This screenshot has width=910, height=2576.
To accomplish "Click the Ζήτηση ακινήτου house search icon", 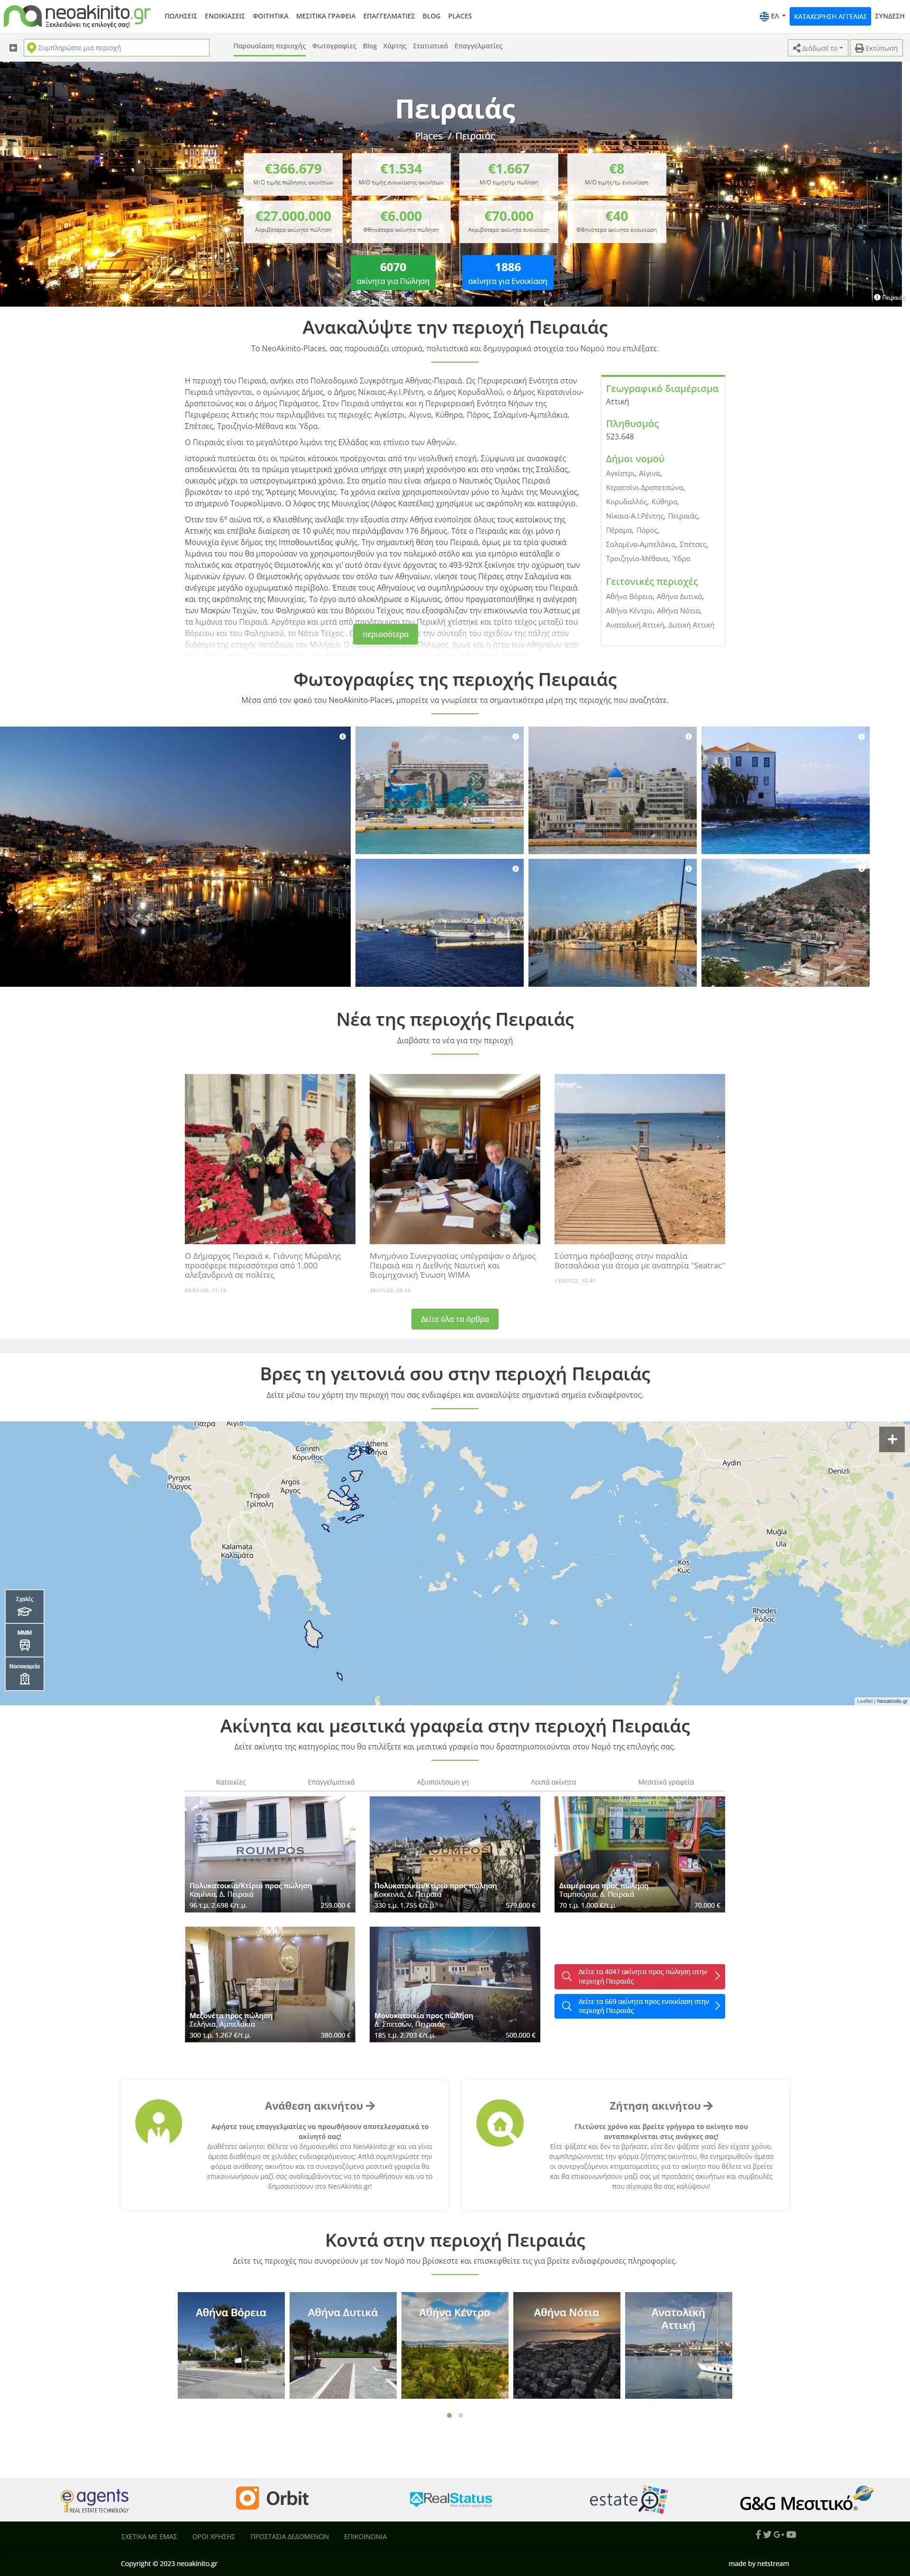I will [x=500, y=2123].
